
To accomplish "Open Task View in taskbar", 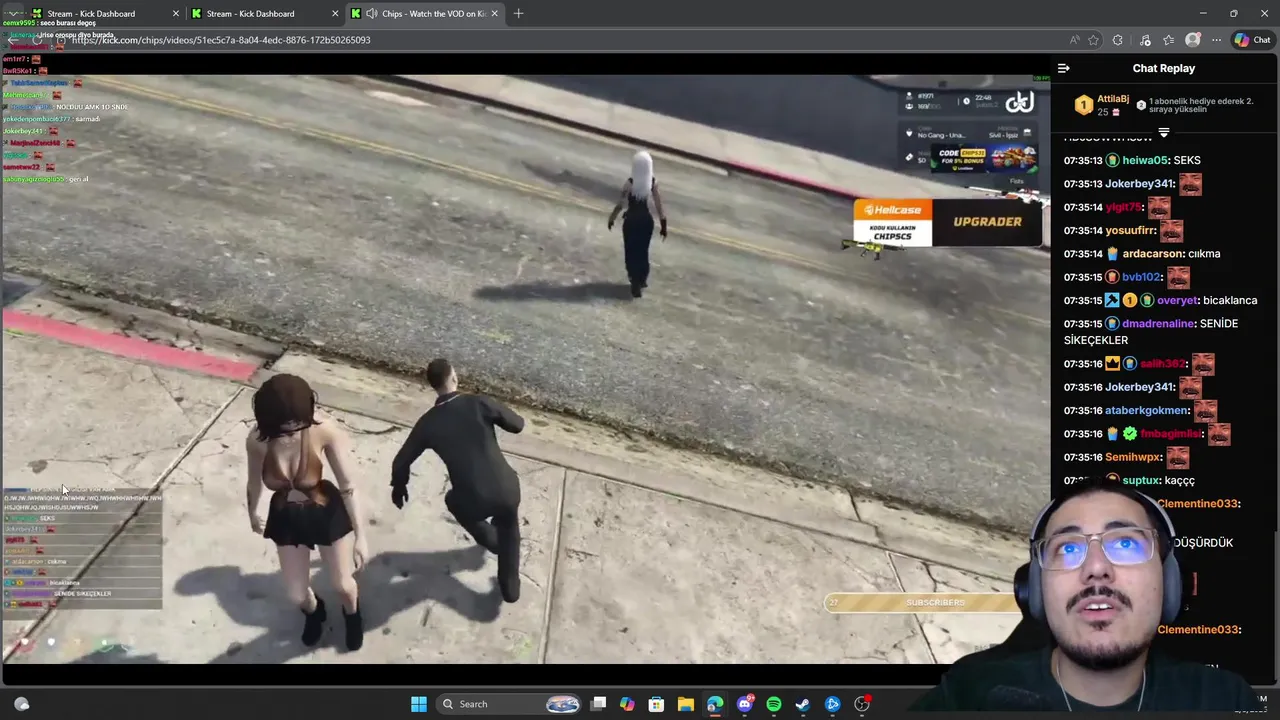I will [x=598, y=704].
